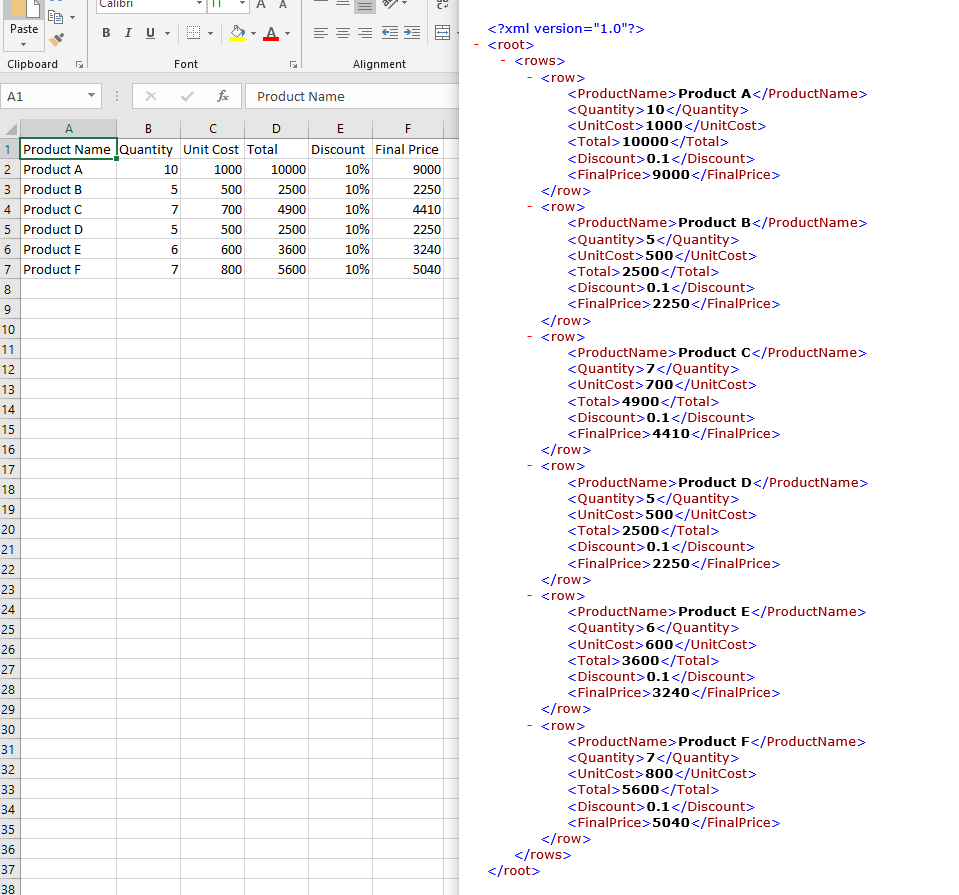The height and width of the screenshot is (895, 959).
Task: Click the Bold formatting icon
Action: 106,33
